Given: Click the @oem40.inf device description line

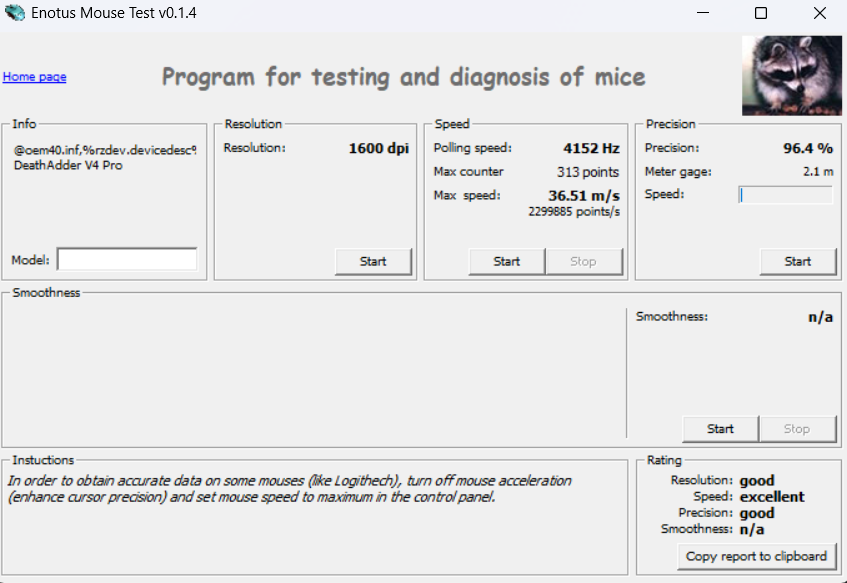Looking at the screenshot, I should coord(105,150).
